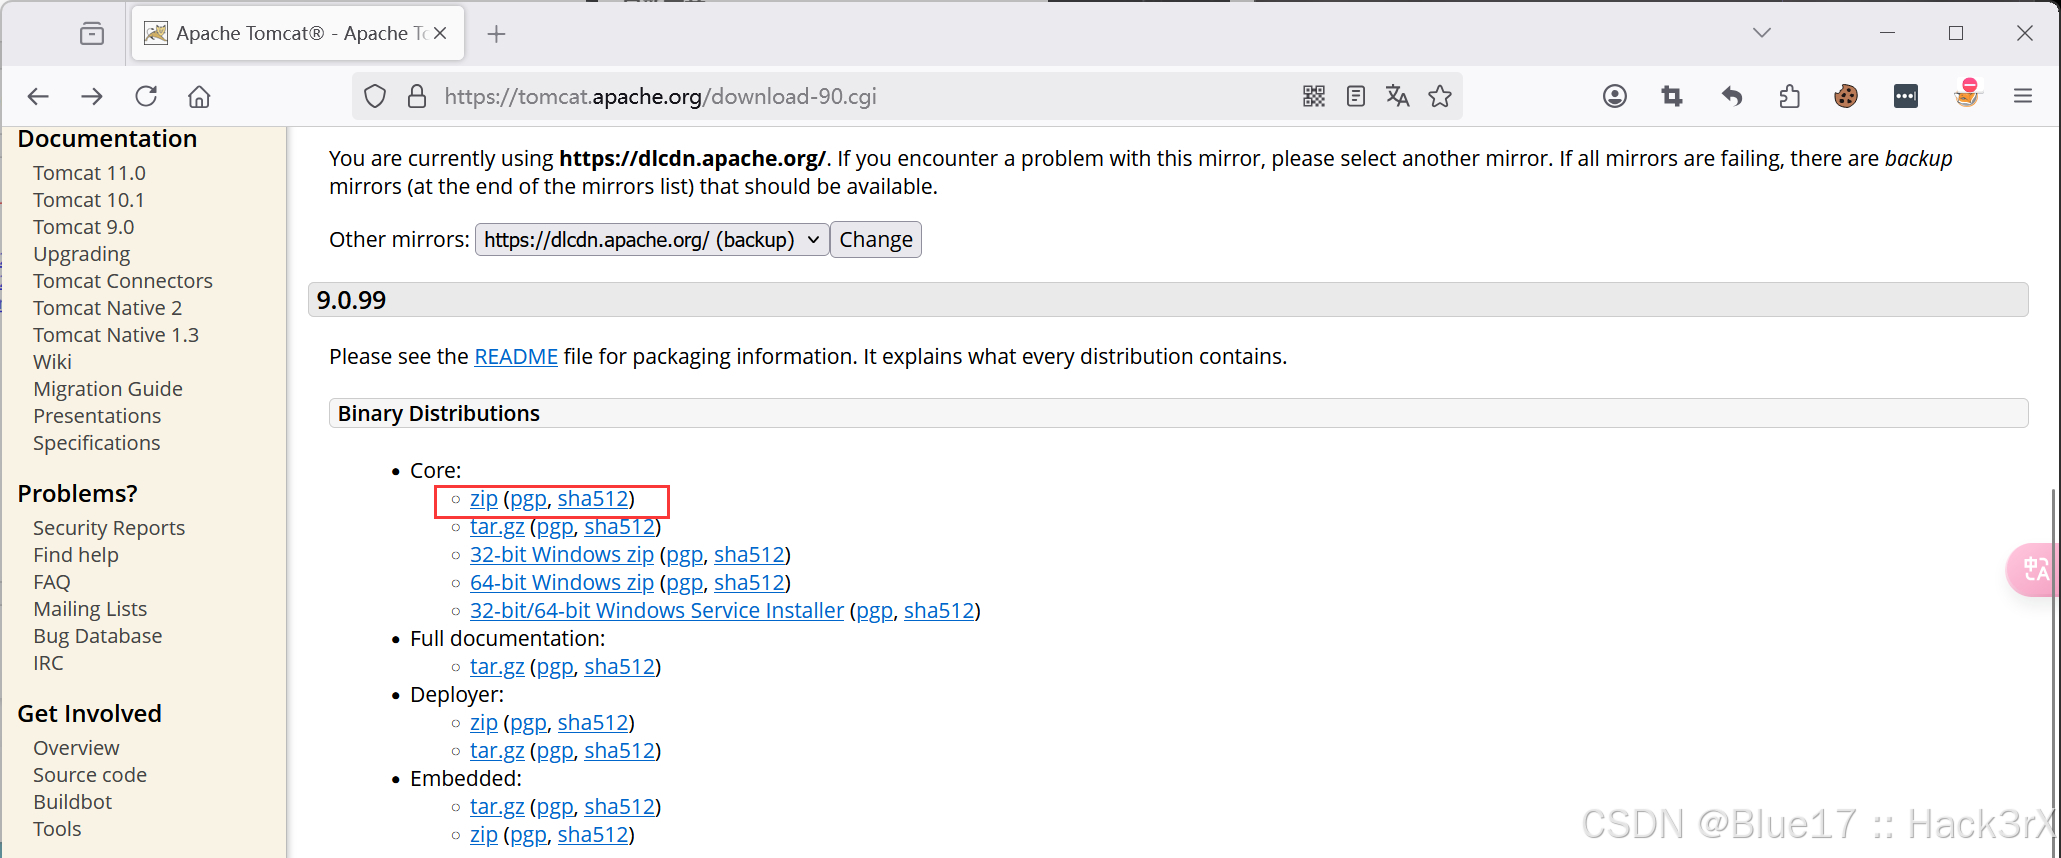This screenshot has width=2061, height=858.
Task: Open the Presentations sidebar link
Action: point(97,416)
